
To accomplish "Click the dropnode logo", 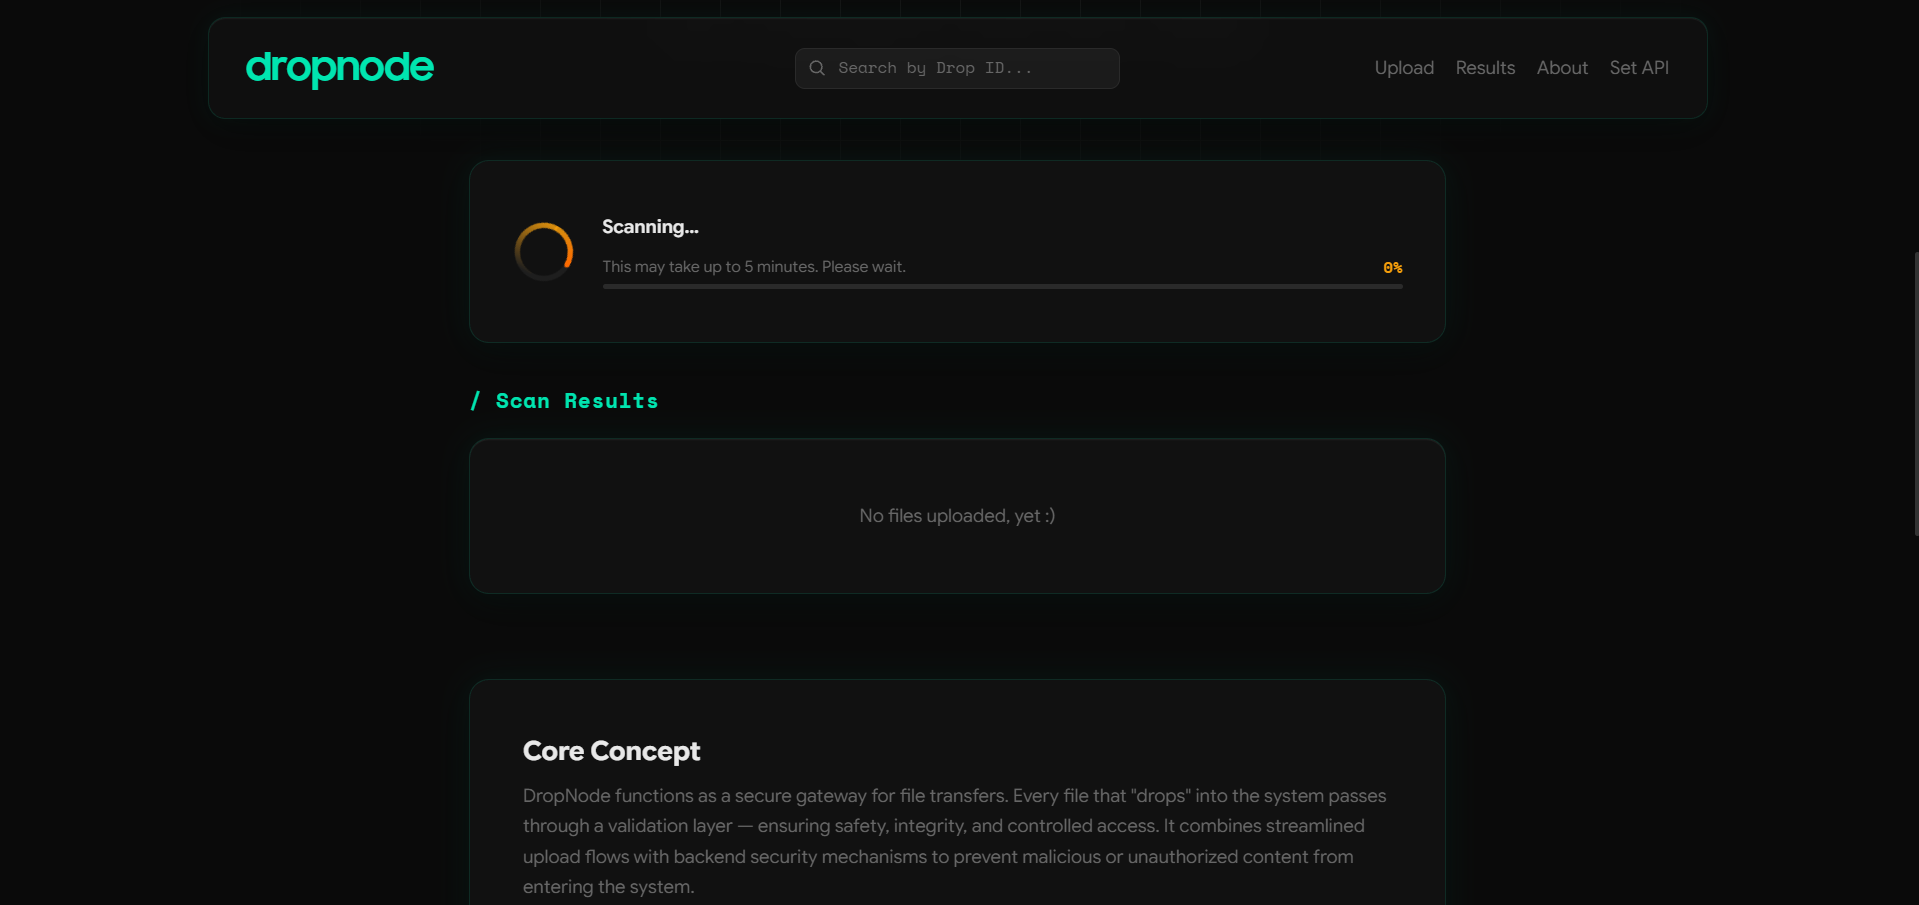I will click(x=339, y=69).
